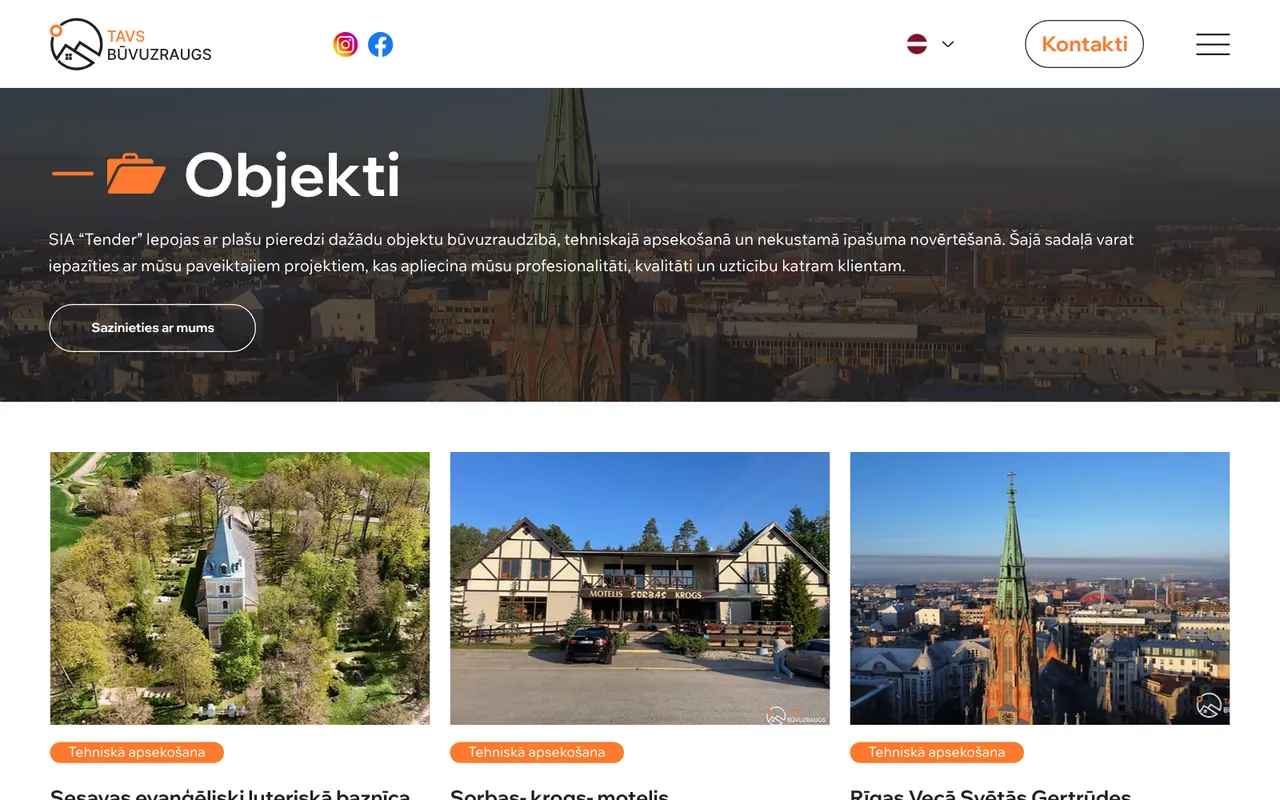Open the Sesavas church aerial photo
Image resolution: width=1280 pixels, height=800 pixels.
(x=240, y=588)
